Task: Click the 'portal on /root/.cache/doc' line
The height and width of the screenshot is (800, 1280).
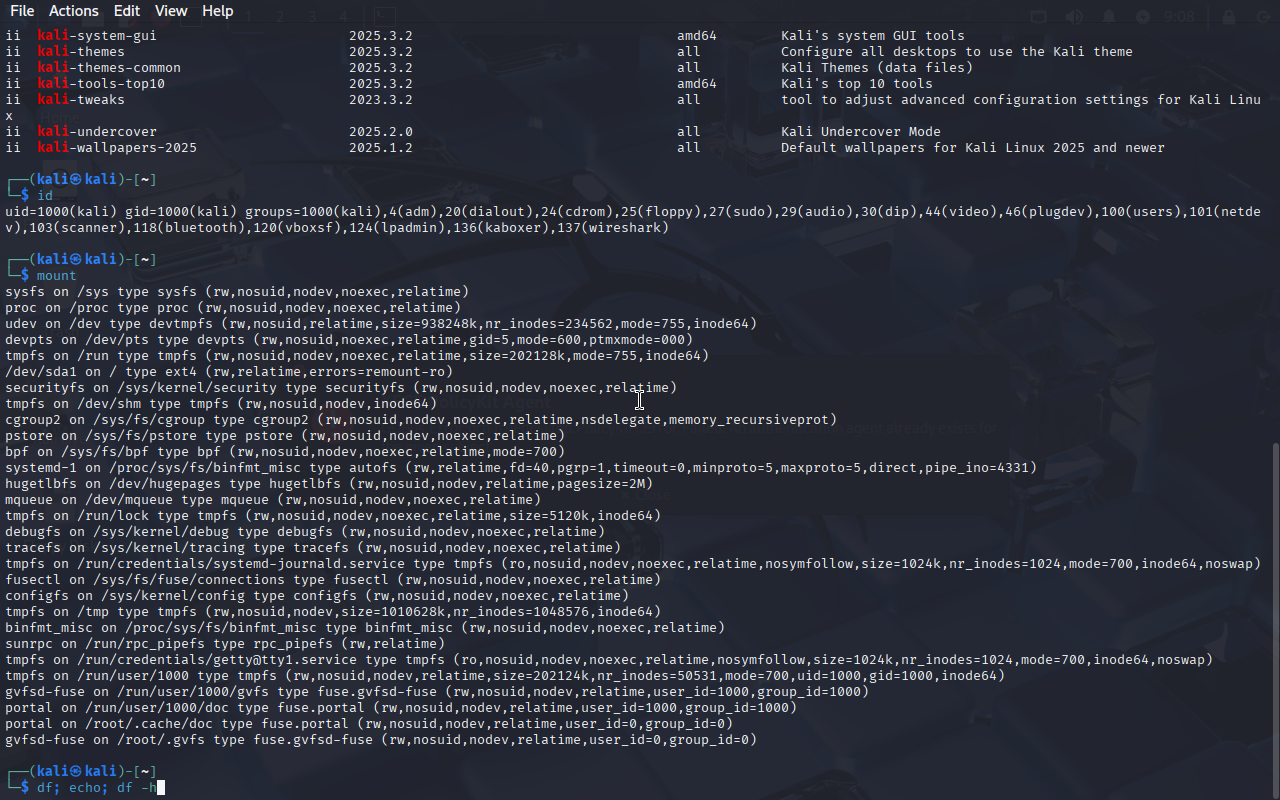Action: click(369, 723)
